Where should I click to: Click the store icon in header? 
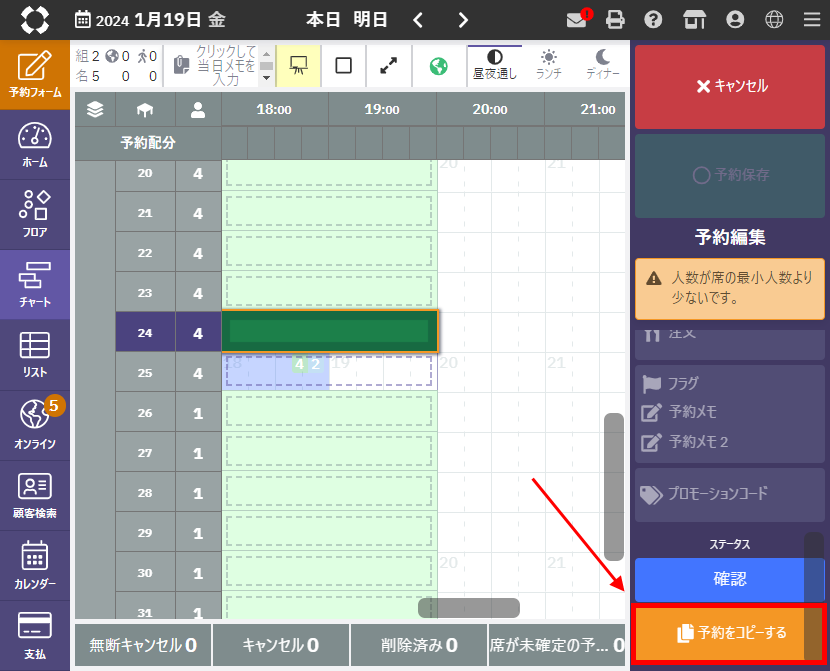click(x=694, y=19)
